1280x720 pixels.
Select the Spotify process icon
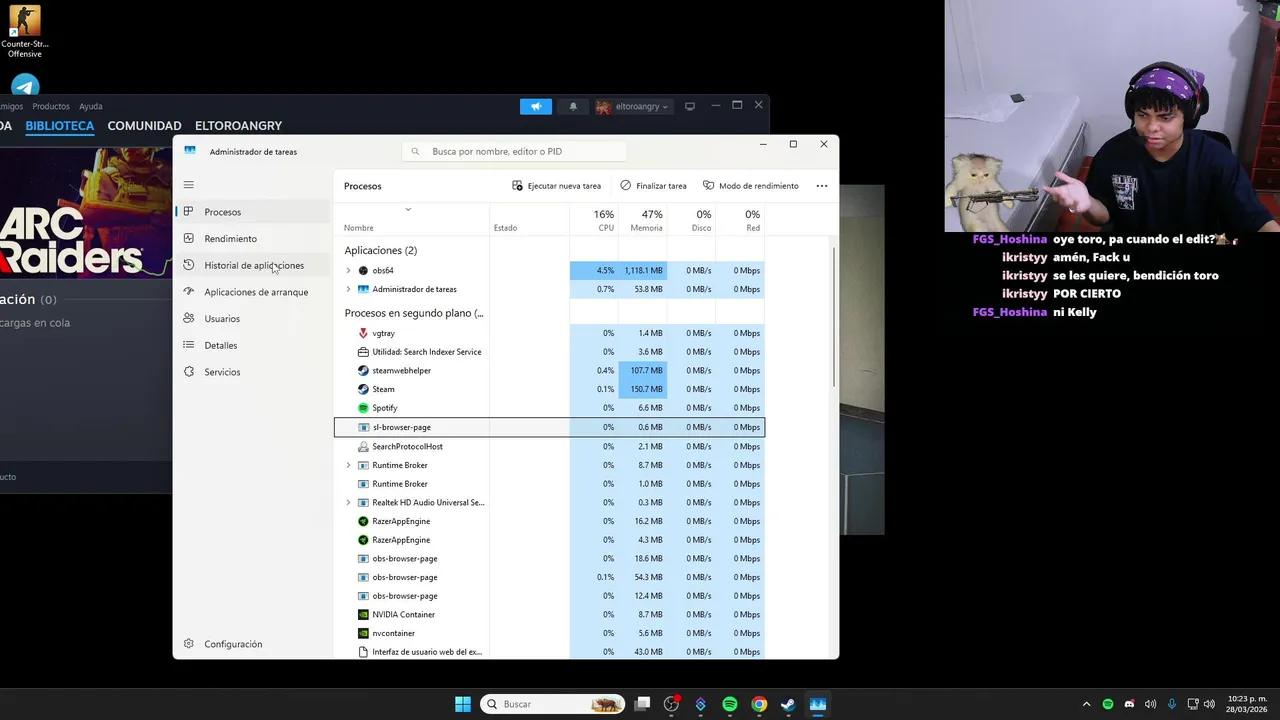tap(363, 408)
